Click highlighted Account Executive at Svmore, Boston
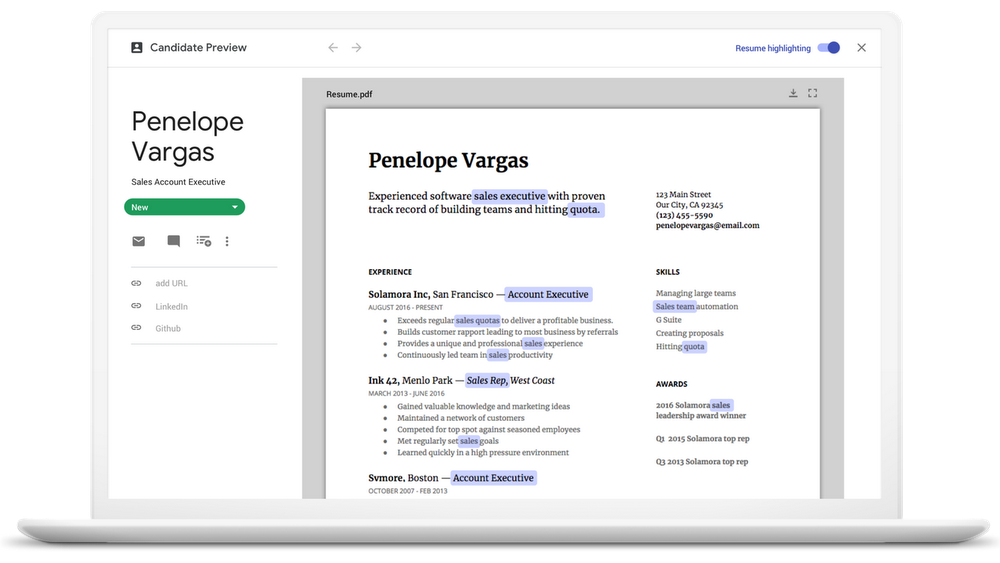The width and height of the screenshot is (1000, 563). pyautogui.click(x=494, y=478)
